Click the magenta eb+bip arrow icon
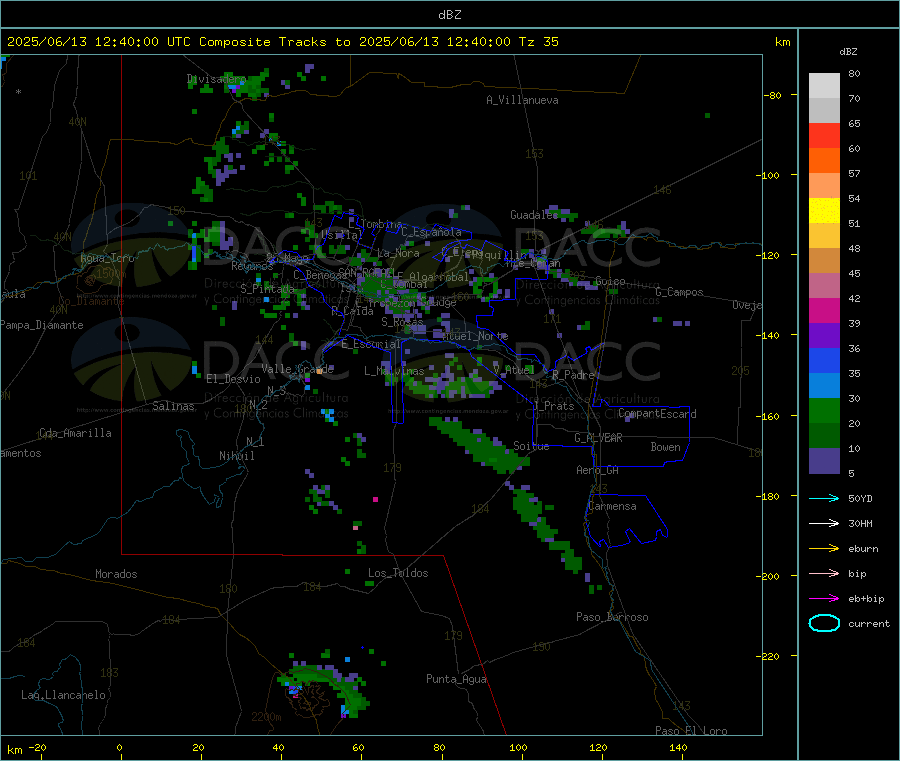 pos(824,599)
